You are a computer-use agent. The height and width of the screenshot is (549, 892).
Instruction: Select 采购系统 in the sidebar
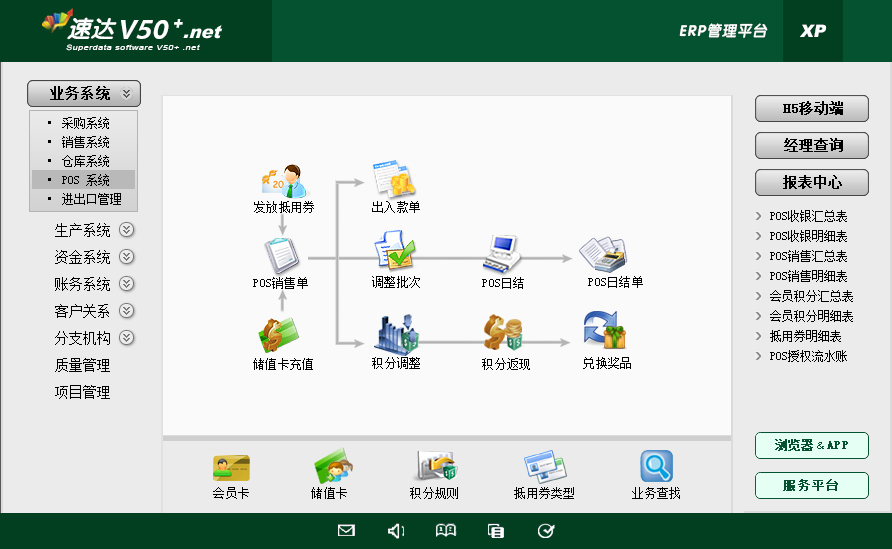85,123
